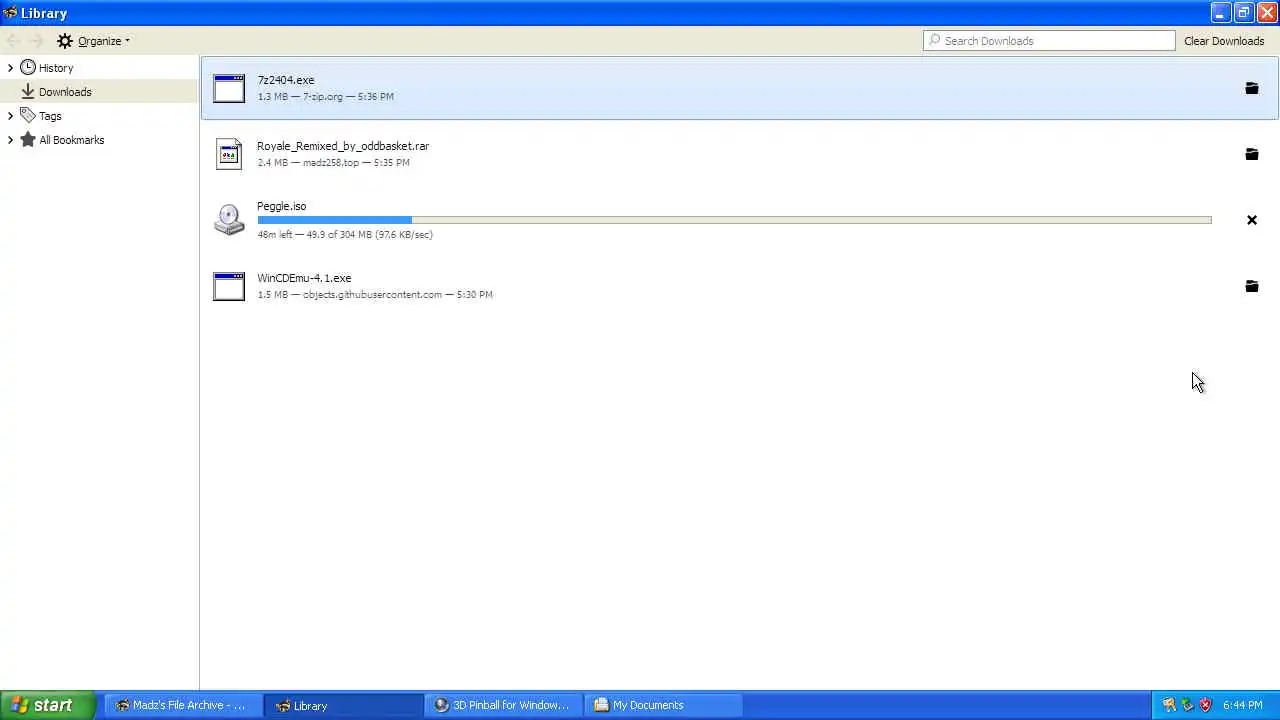Switch to My Documents taskbar window
Image resolution: width=1280 pixels, height=720 pixels.
point(663,705)
